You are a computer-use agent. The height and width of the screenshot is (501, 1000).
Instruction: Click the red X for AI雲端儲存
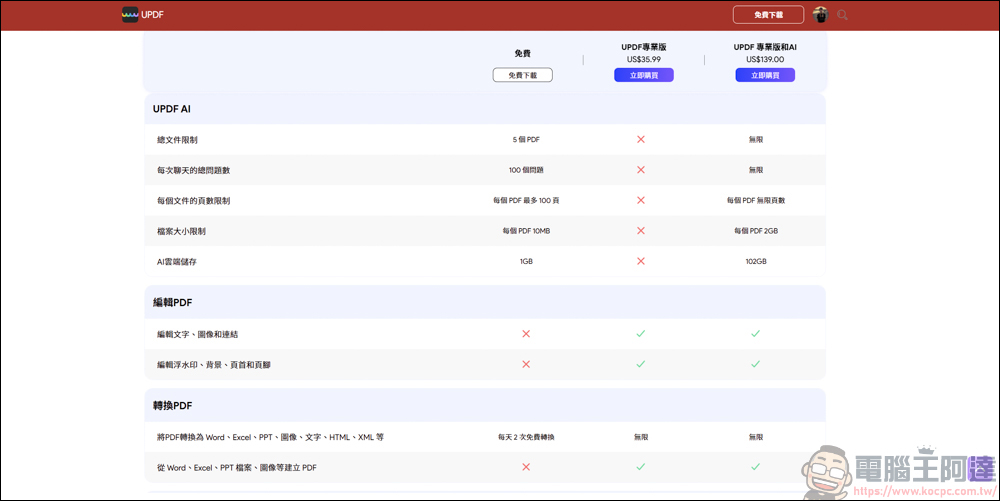(x=641, y=261)
